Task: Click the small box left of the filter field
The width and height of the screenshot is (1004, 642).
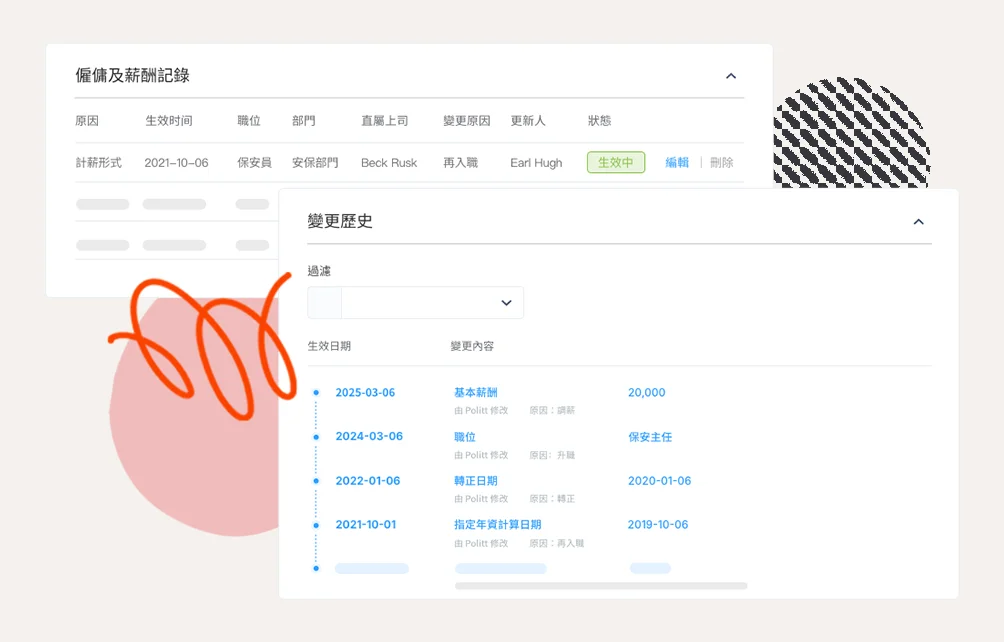Action: click(324, 303)
